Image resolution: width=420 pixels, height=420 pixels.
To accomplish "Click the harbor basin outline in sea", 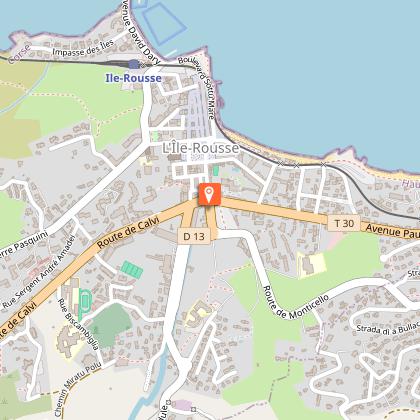I will point(164,24).
